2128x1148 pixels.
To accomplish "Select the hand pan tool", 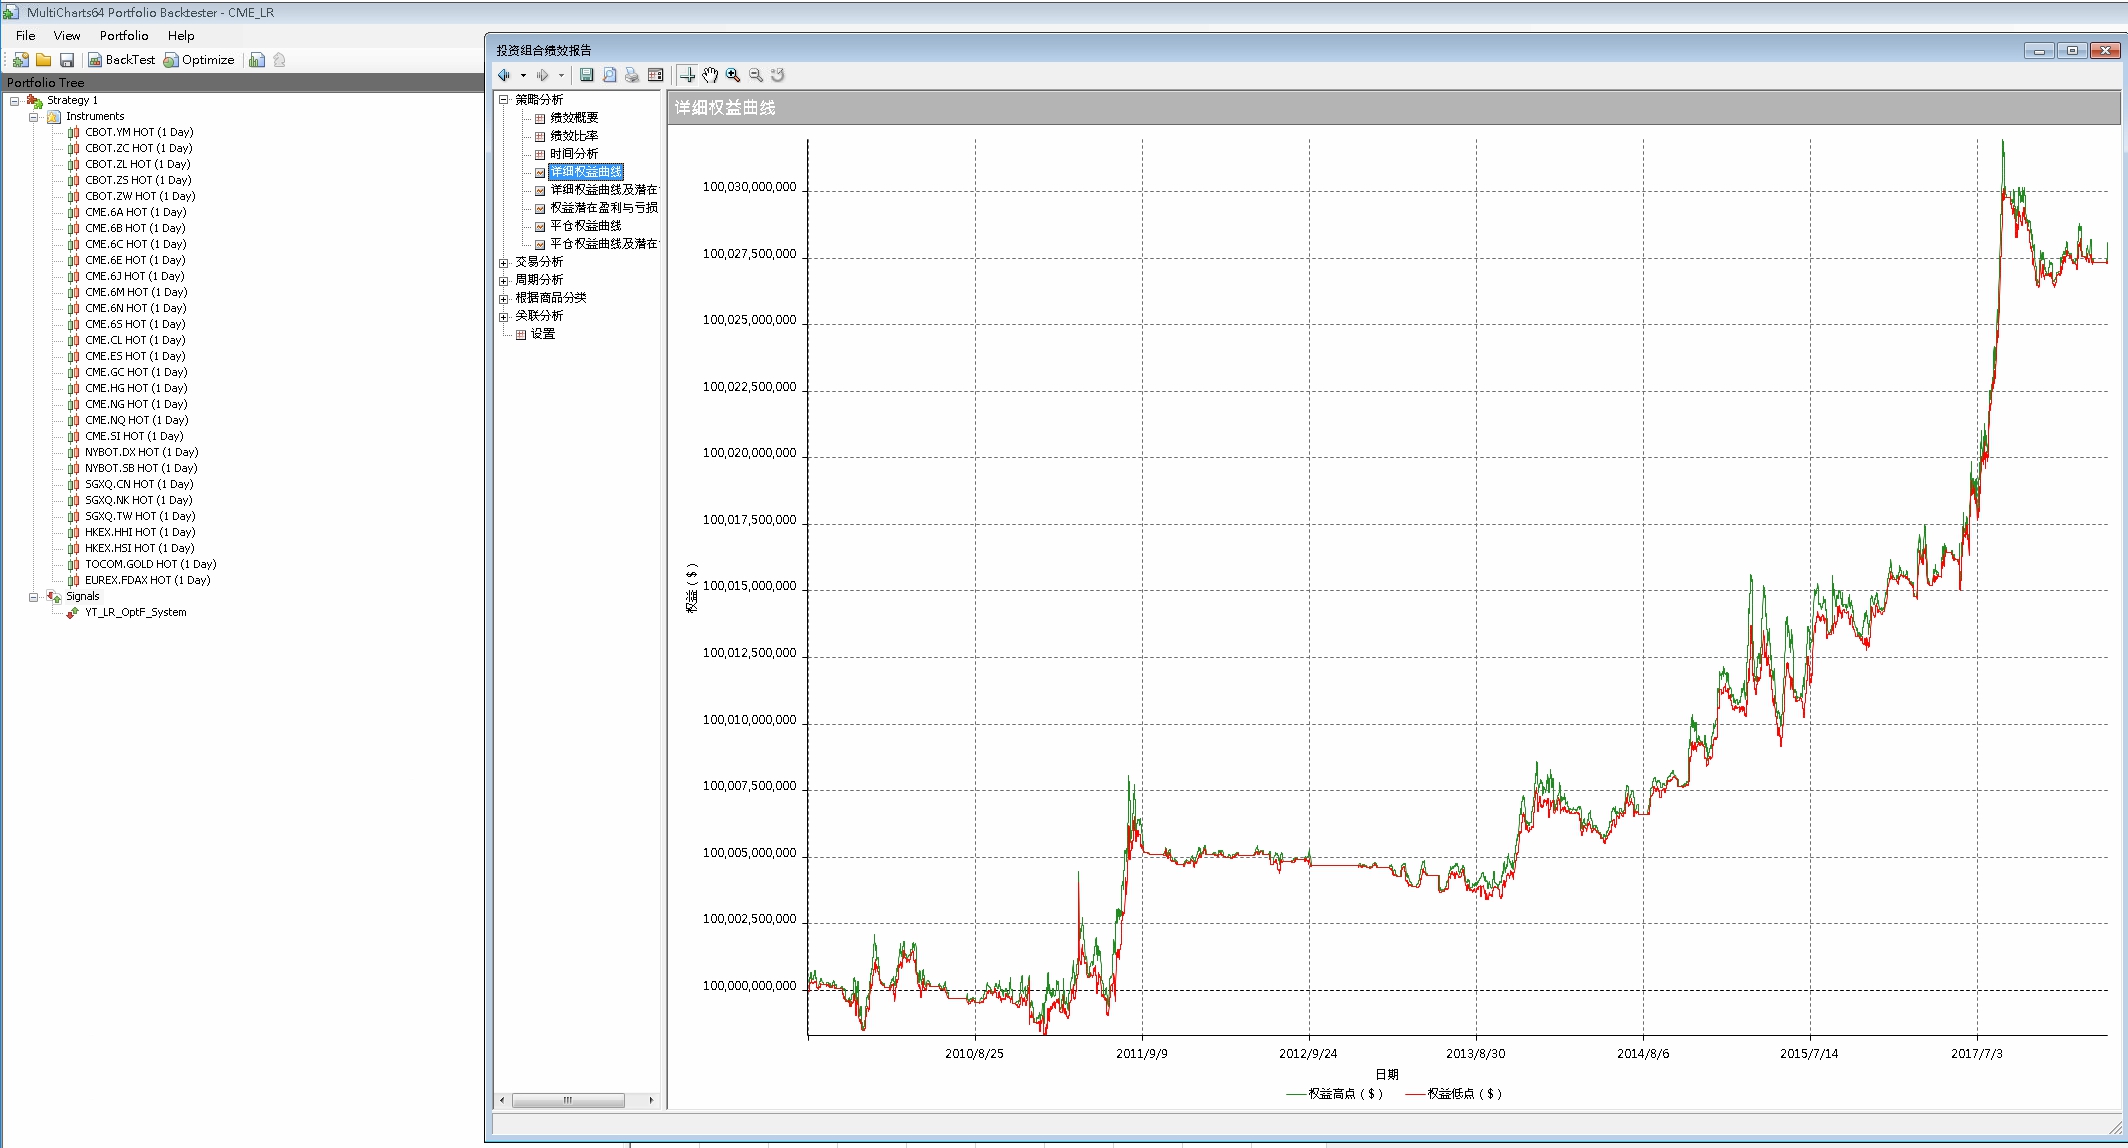I will [x=710, y=75].
